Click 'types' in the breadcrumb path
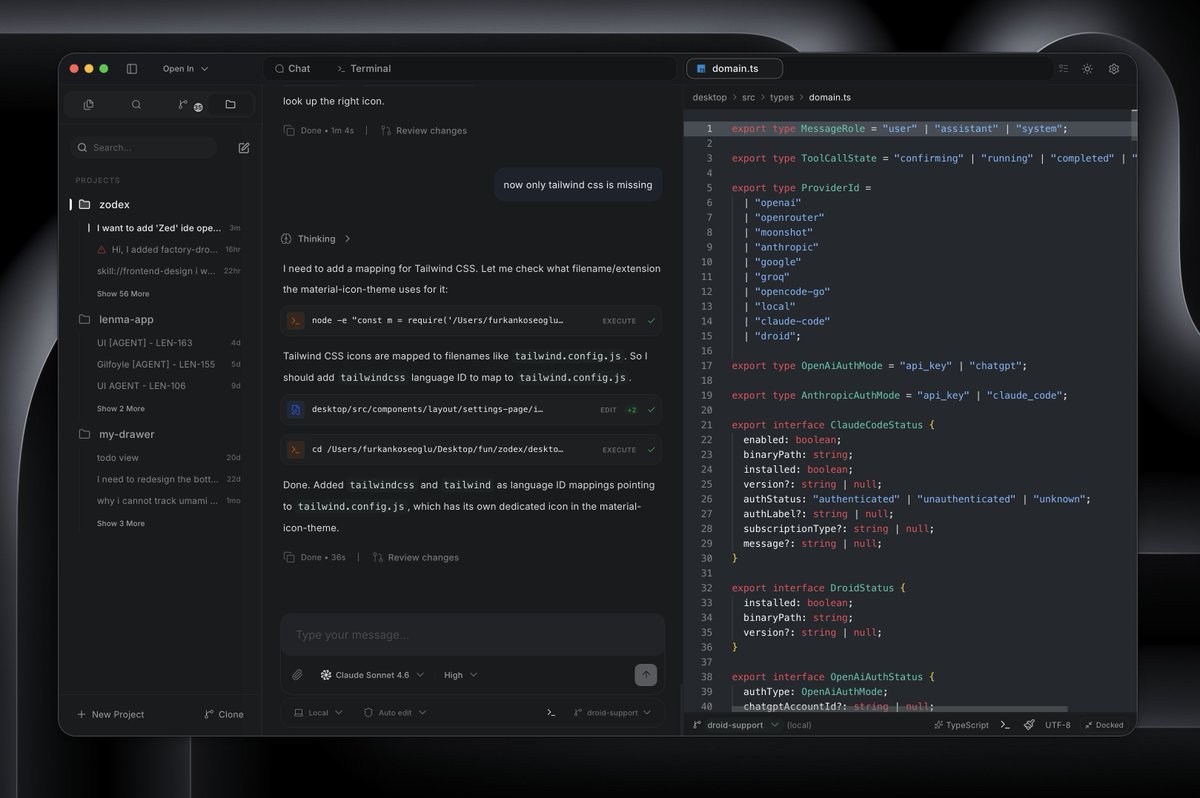Screen dimensions: 1200x798 (782, 98)
